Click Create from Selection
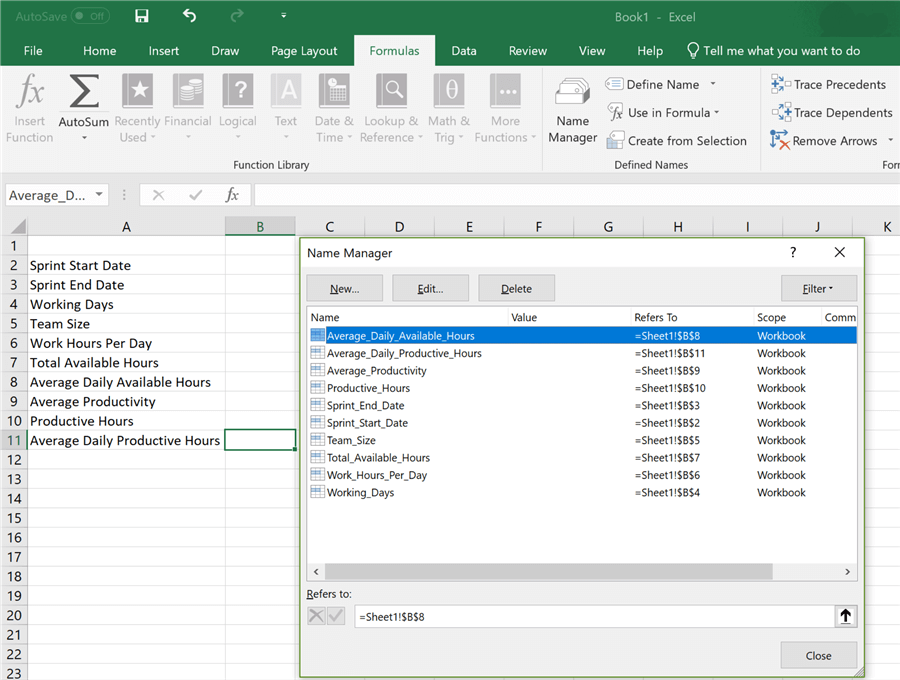This screenshot has width=900, height=680. click(677, 141)
